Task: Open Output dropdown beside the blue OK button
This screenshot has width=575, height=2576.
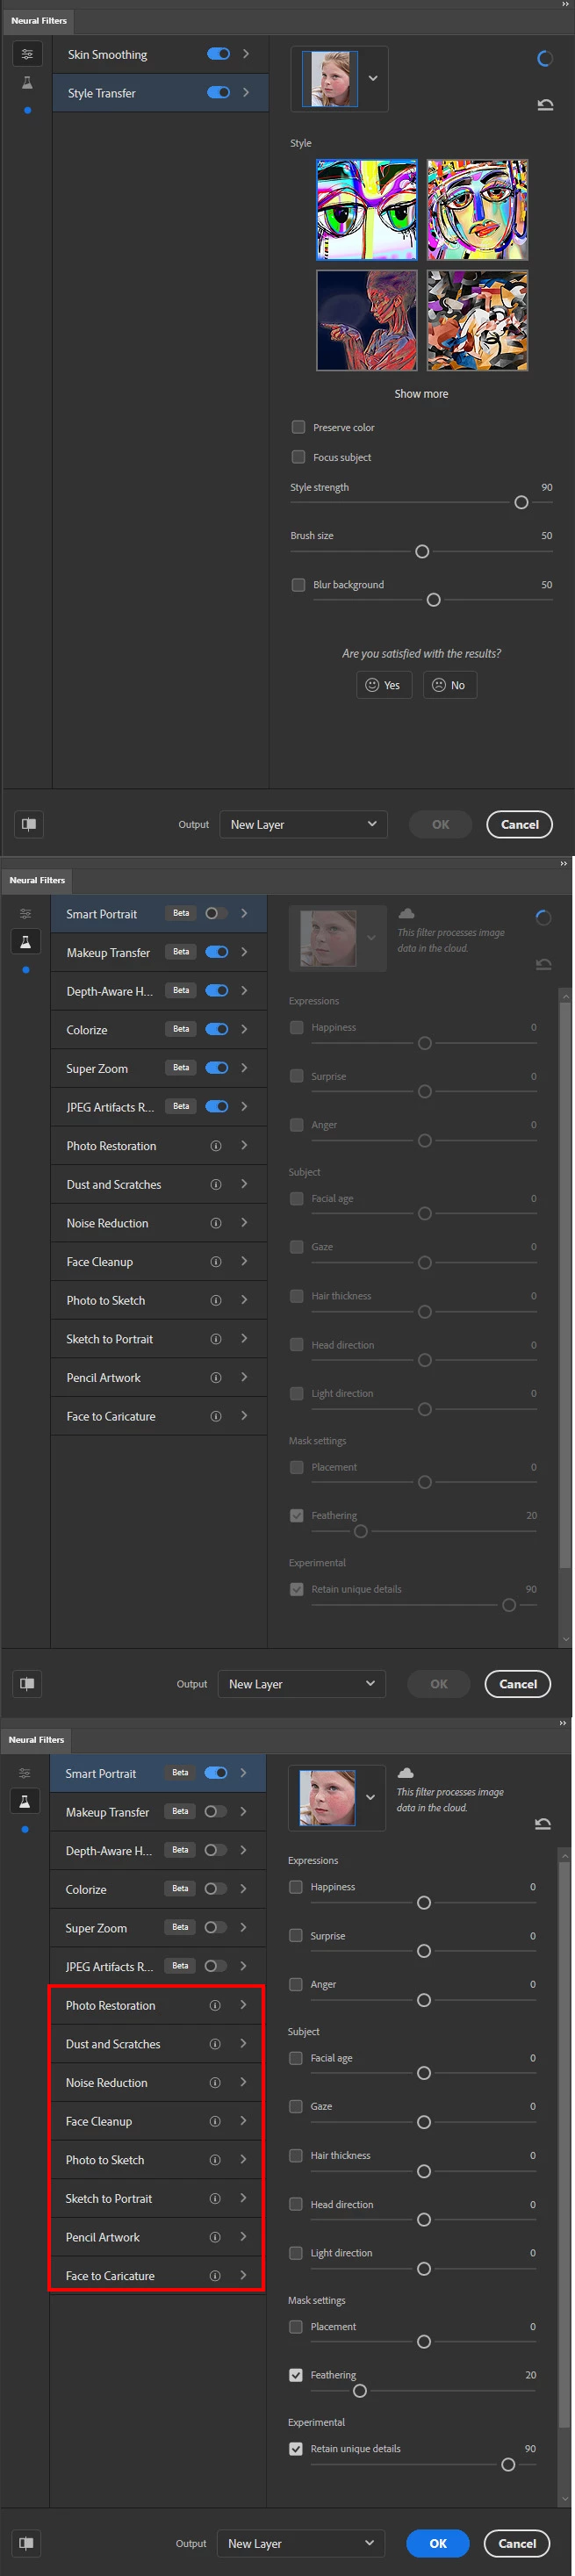Action: coord(301,2543)
